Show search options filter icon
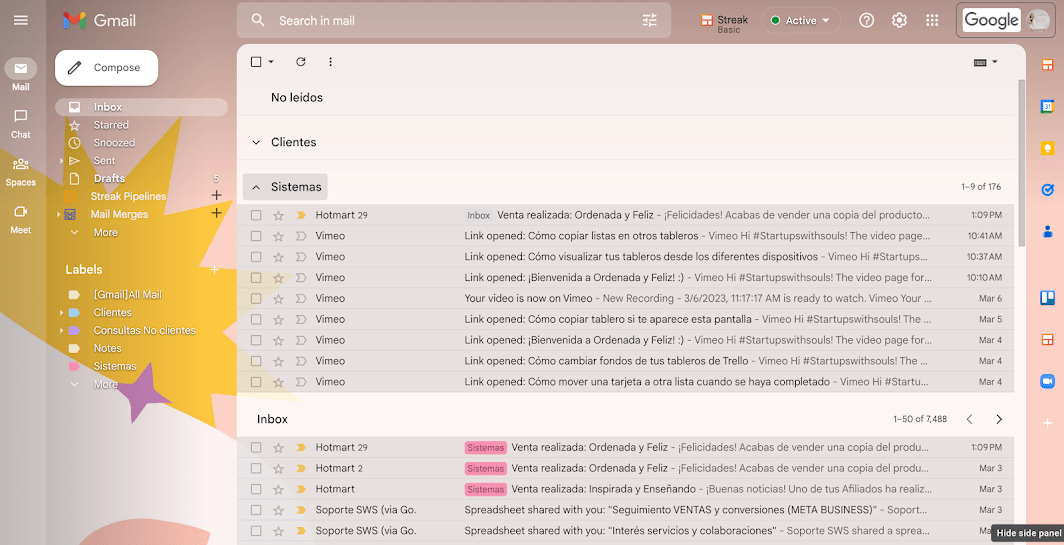The width and height of the screenshot is (1064, 545). coord(649,20)
